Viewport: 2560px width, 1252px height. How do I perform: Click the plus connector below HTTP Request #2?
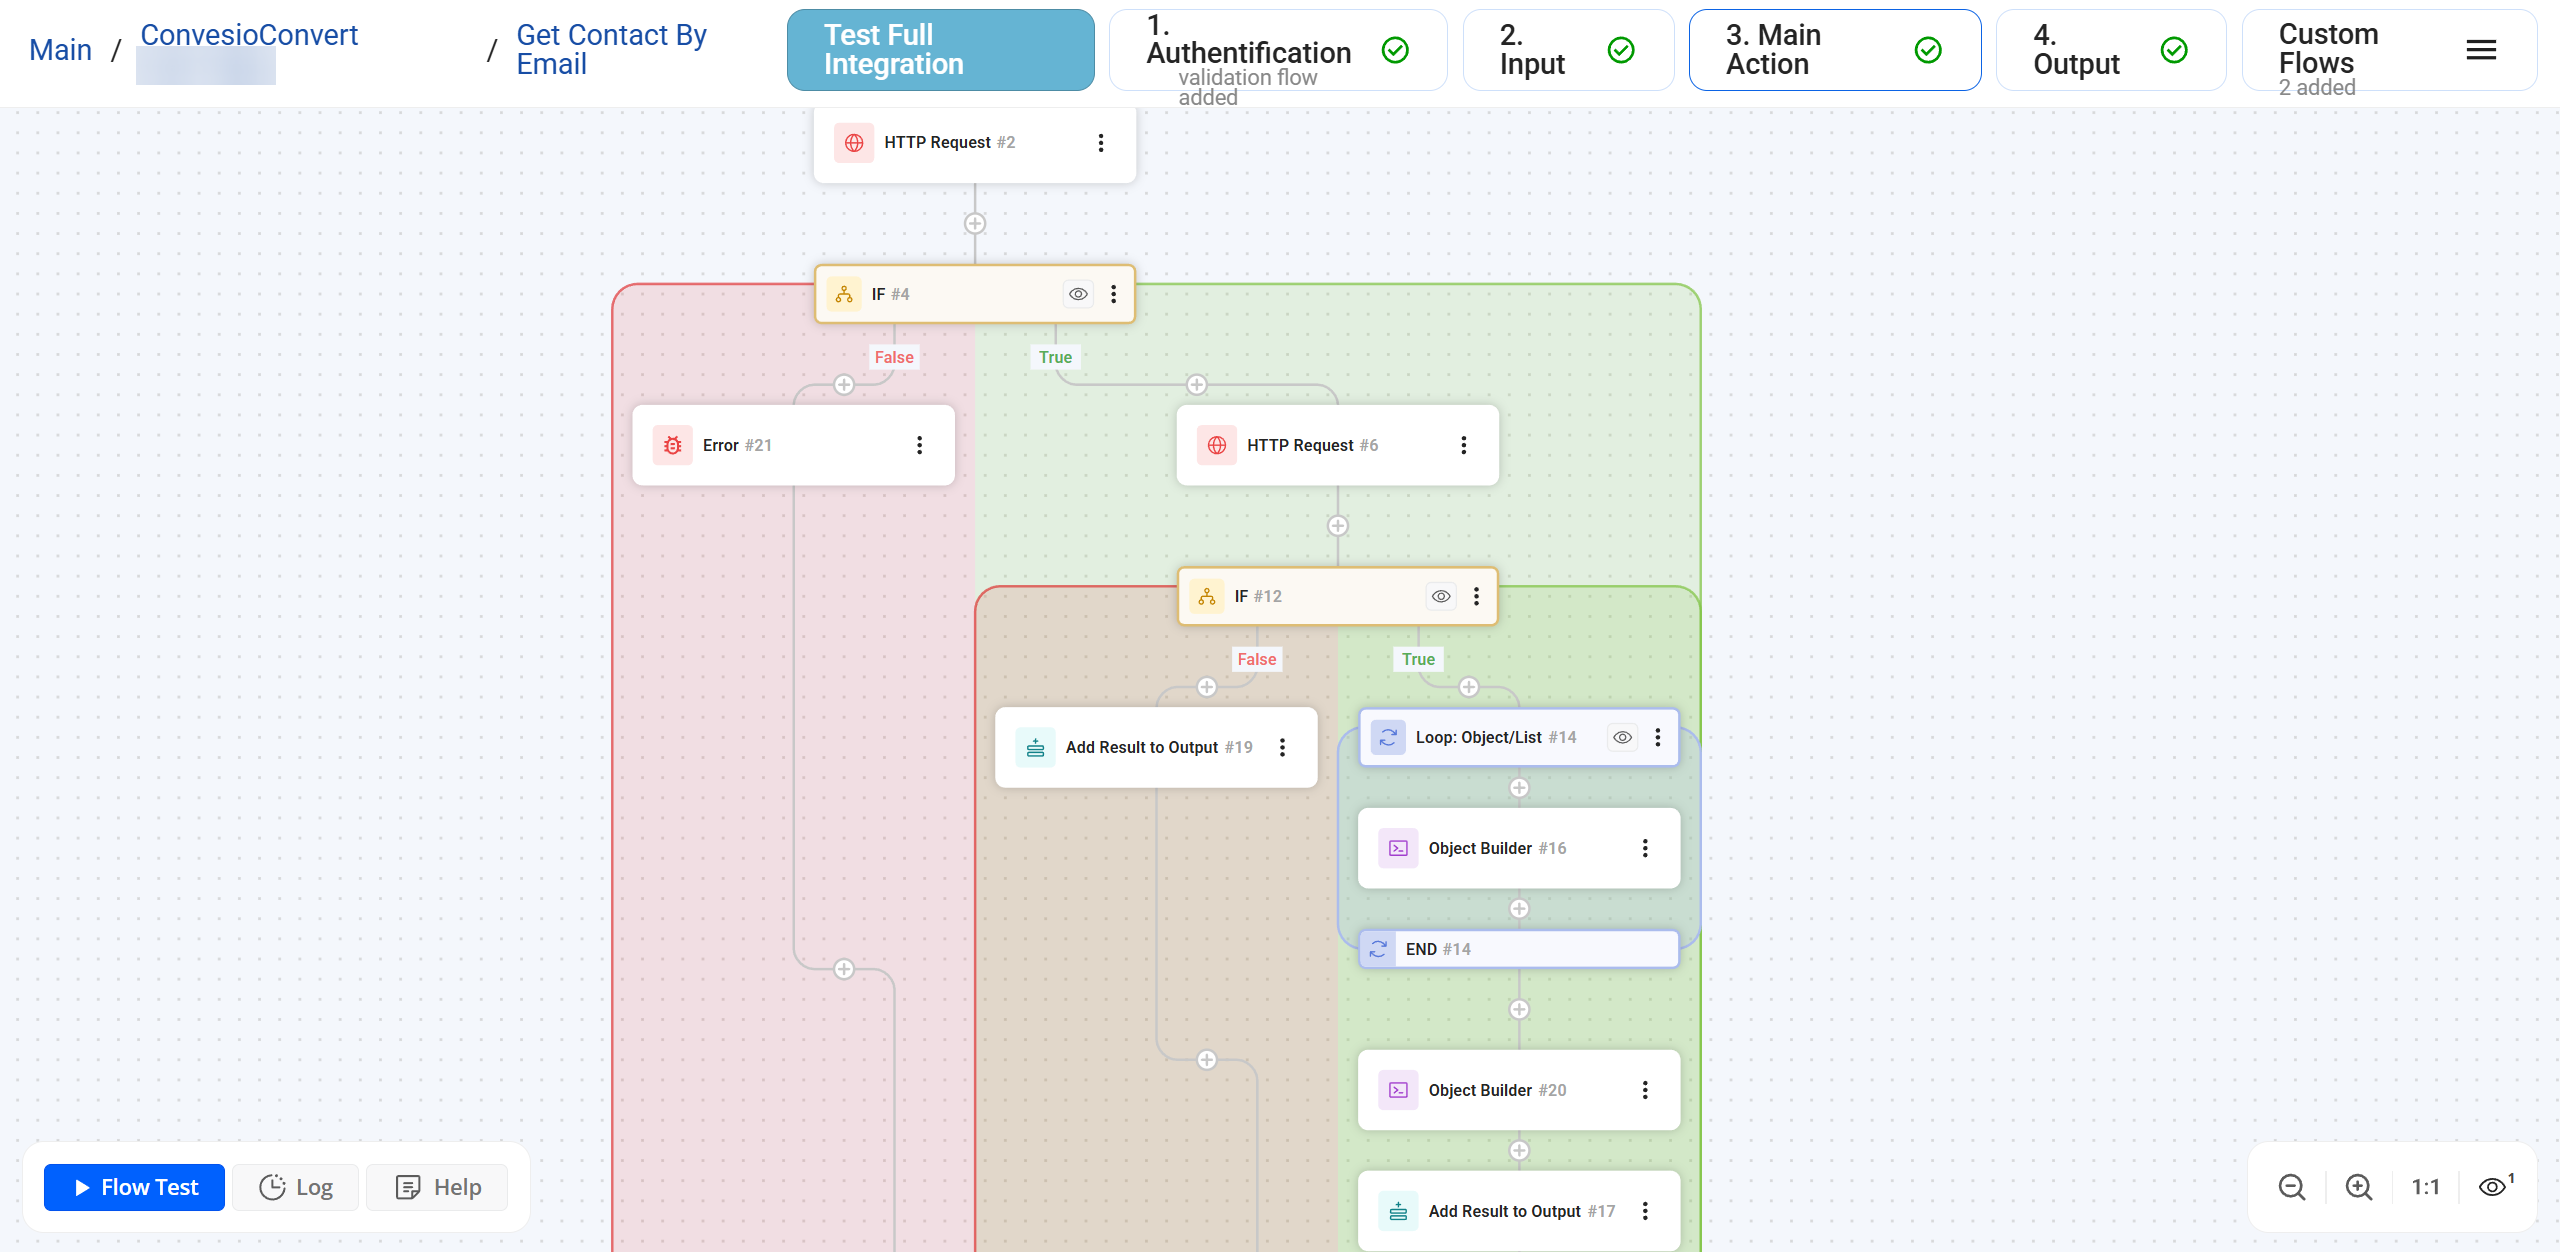pos(975,224)
